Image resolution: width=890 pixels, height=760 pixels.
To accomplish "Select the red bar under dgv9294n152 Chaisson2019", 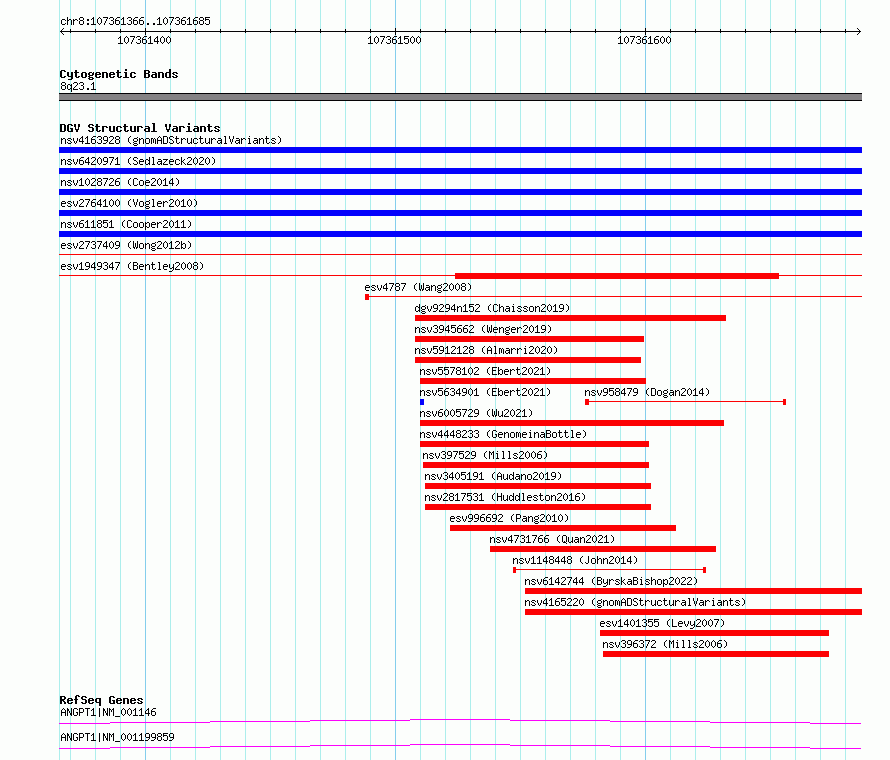I will click(570, 318).
